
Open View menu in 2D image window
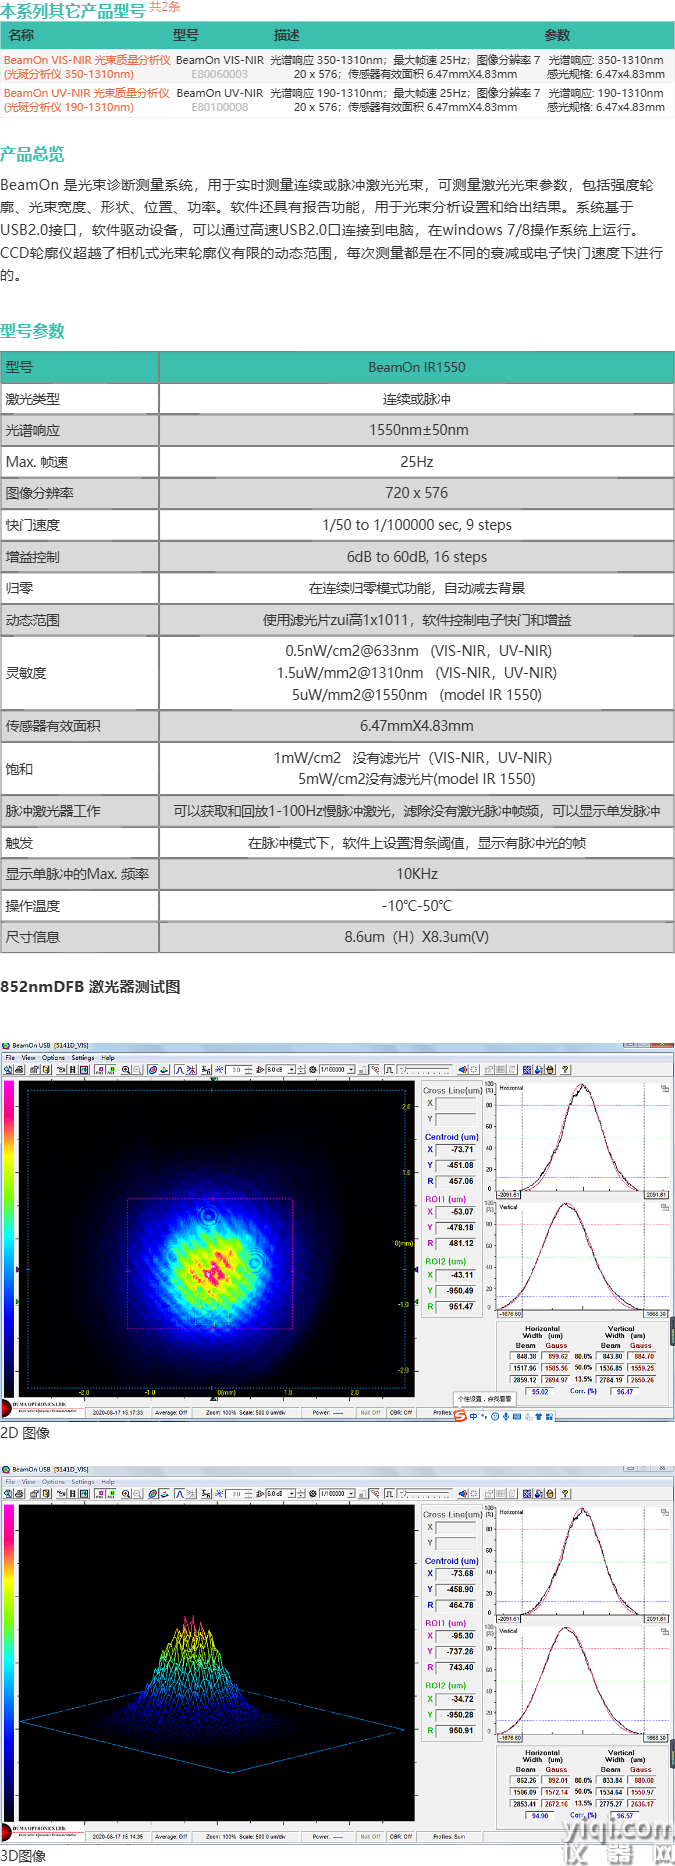coord(28,1057)
